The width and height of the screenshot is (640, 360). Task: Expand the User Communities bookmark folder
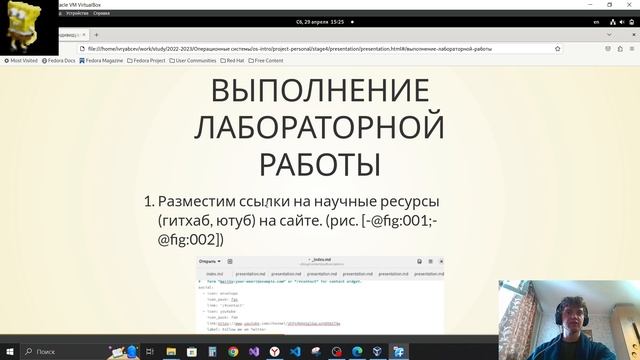tap(193, 60)
